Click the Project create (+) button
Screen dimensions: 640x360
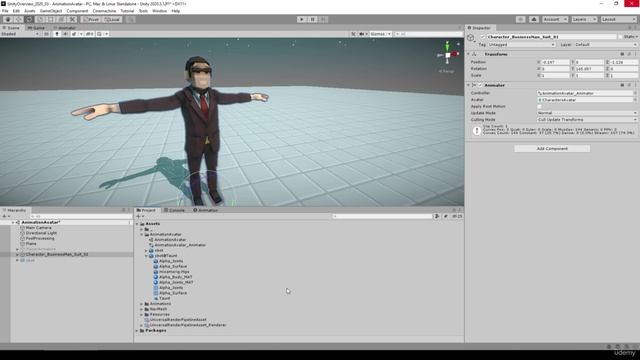140,216
